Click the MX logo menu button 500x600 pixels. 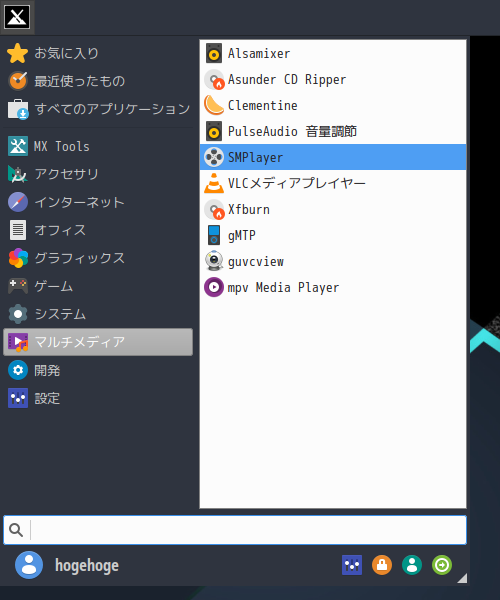(17, 17)
